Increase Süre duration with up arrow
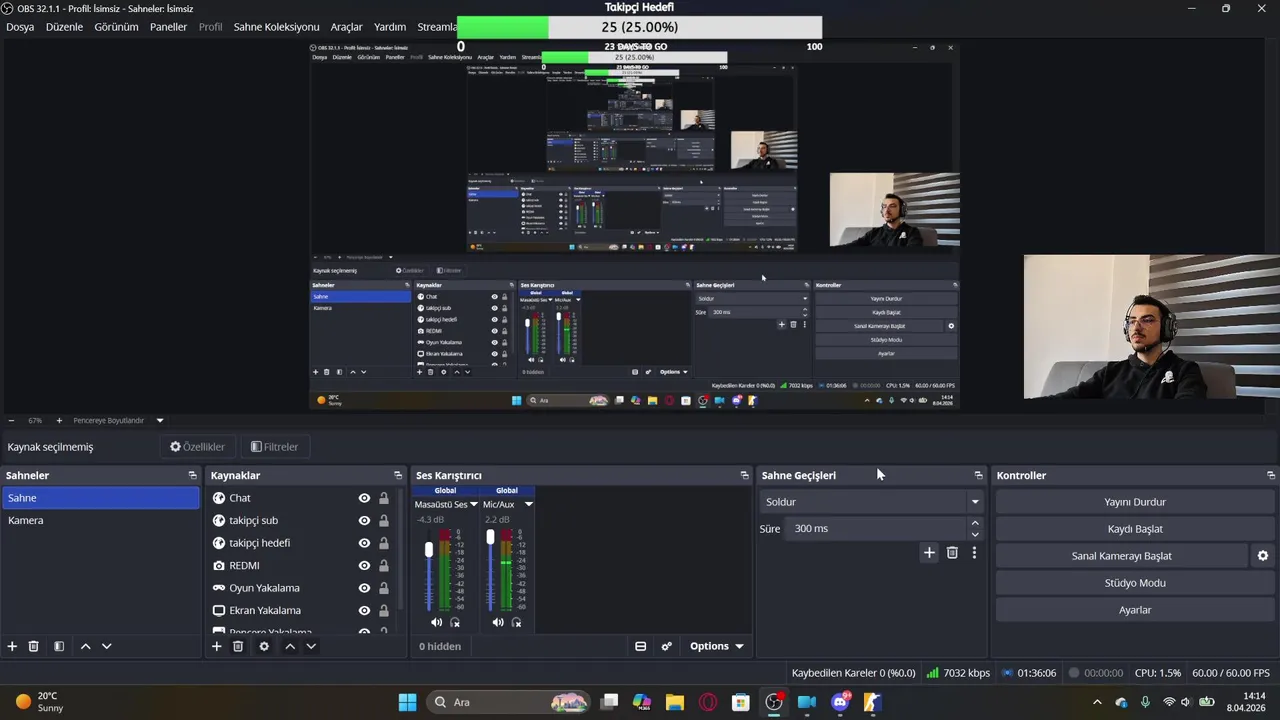The width and height of the screenshot is (1280, 720). click(975, 523)
